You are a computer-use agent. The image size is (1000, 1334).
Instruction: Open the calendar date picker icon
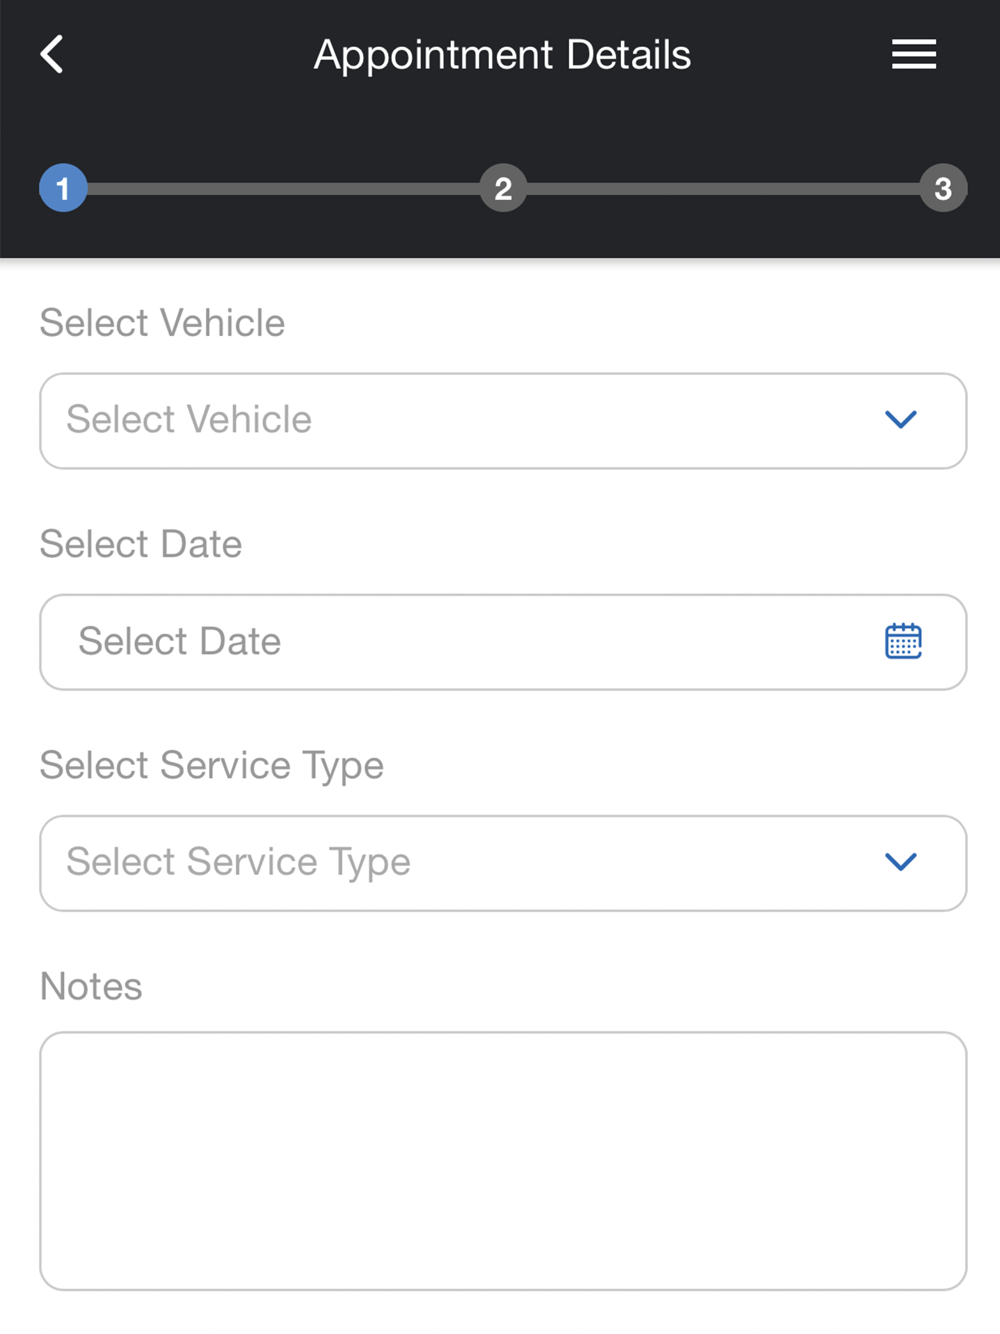903,641
